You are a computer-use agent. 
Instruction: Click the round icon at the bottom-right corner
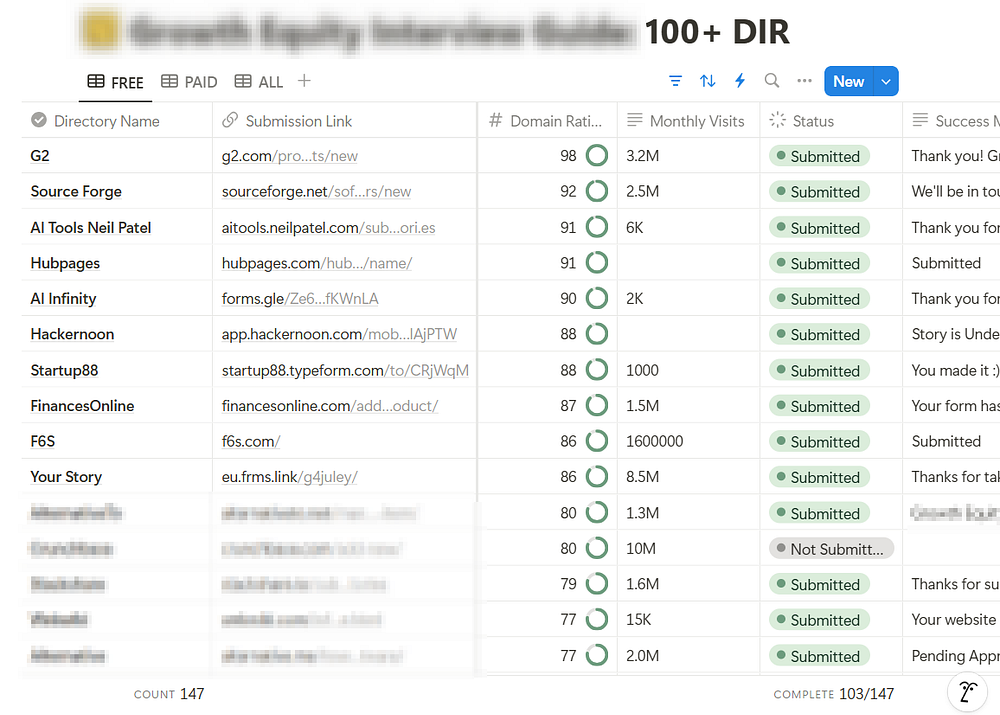click(x=967, y=692)
